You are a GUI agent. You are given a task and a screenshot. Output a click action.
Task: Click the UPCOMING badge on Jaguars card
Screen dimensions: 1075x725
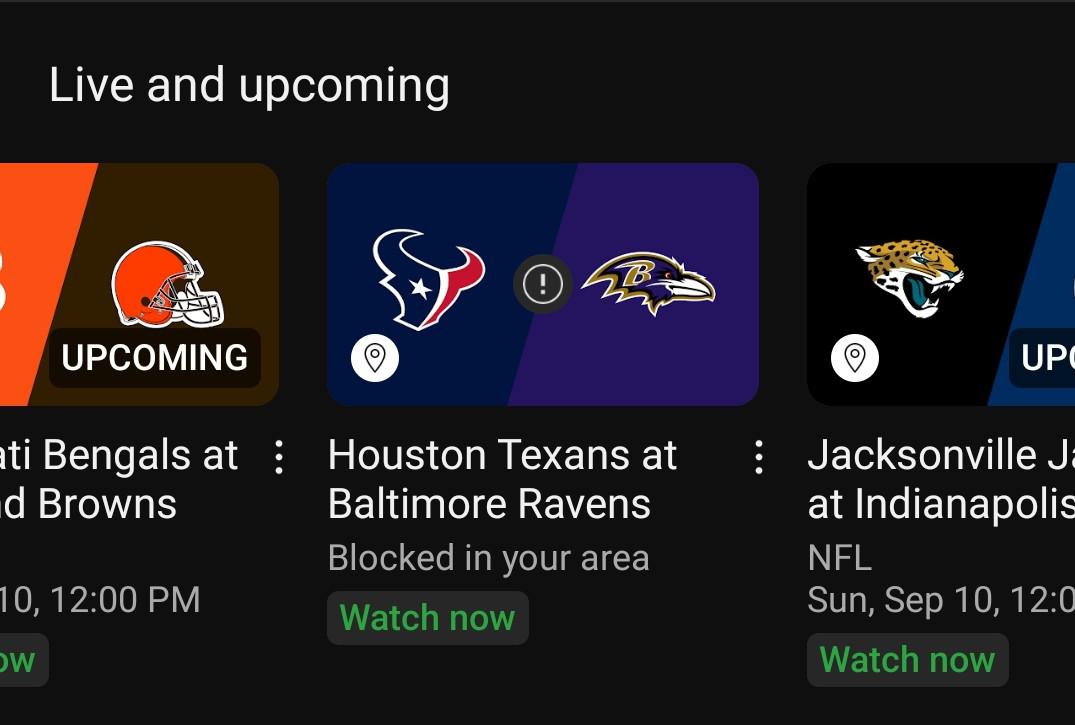pyautogui.click(x=1045, y=358)
